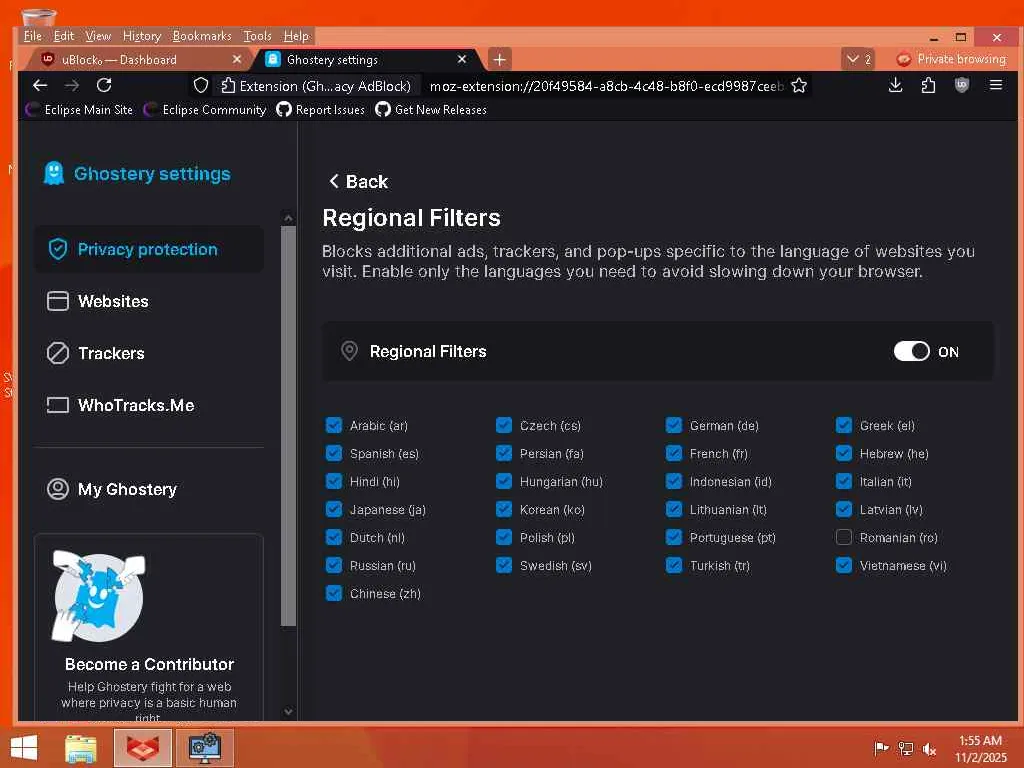Viewport: 1024px width, 768px height.
Task: Click the browser back arrow
Action: point(40,86)
